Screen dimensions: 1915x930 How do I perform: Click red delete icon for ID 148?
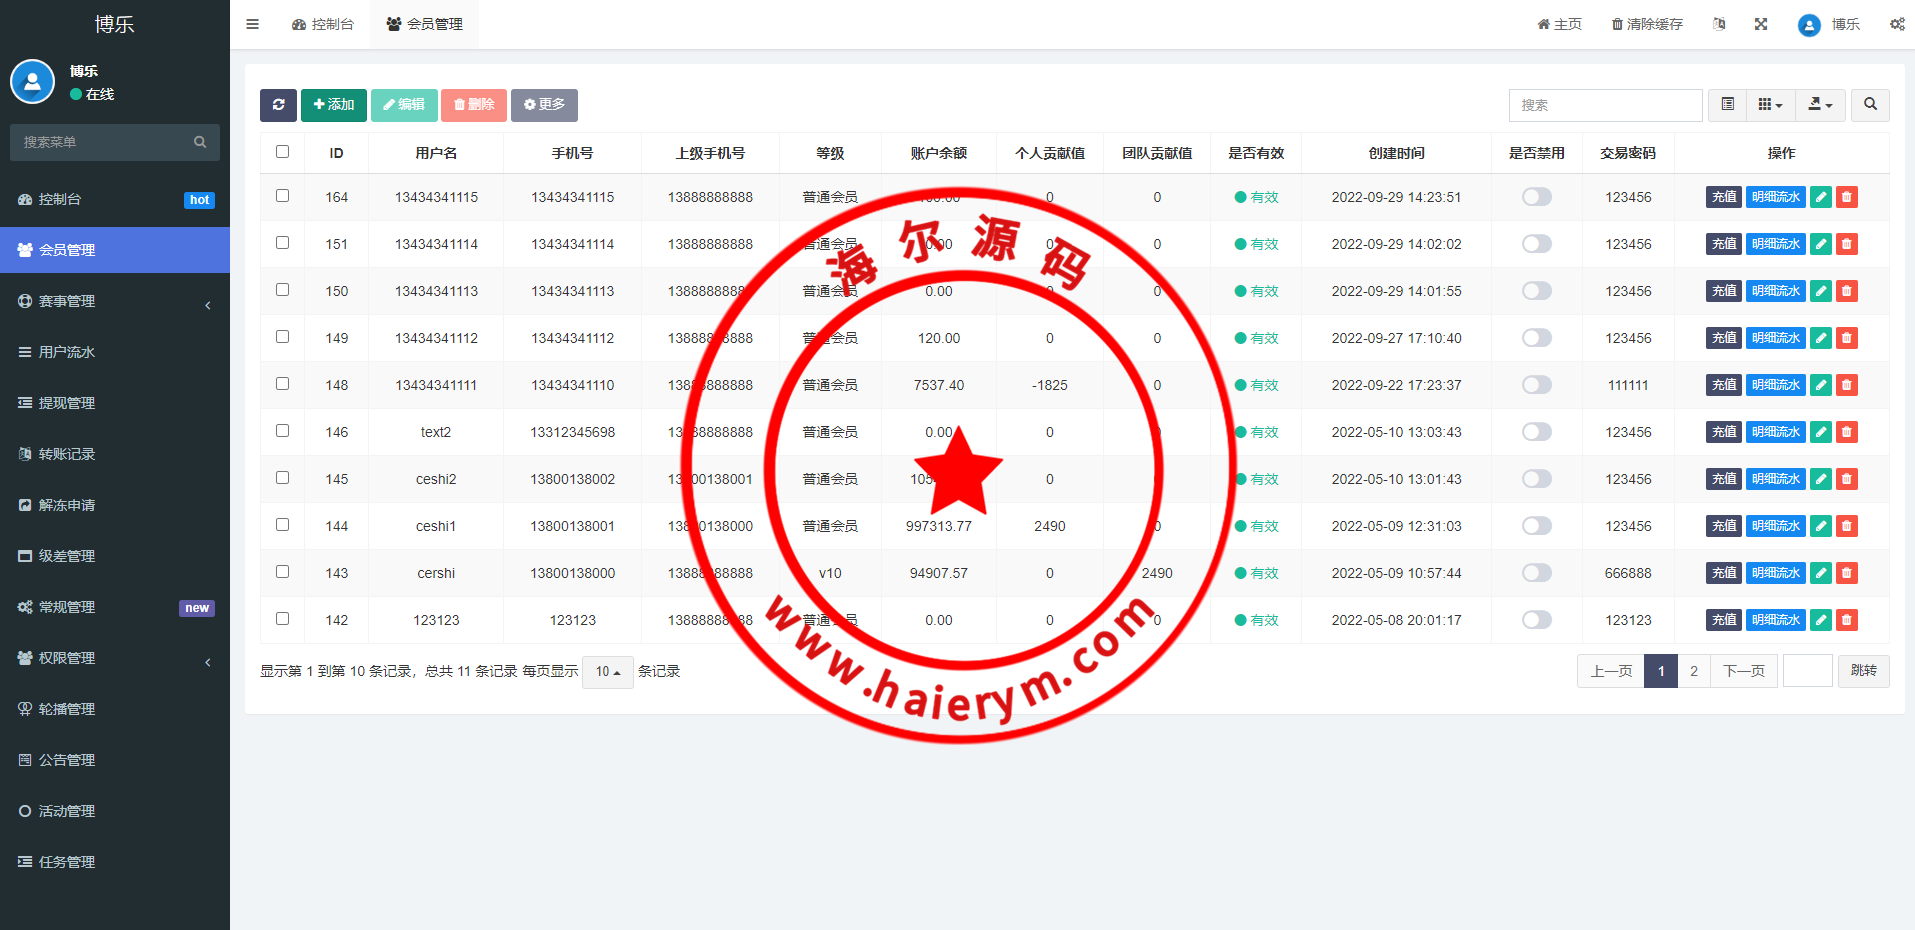pos(1847,385)
